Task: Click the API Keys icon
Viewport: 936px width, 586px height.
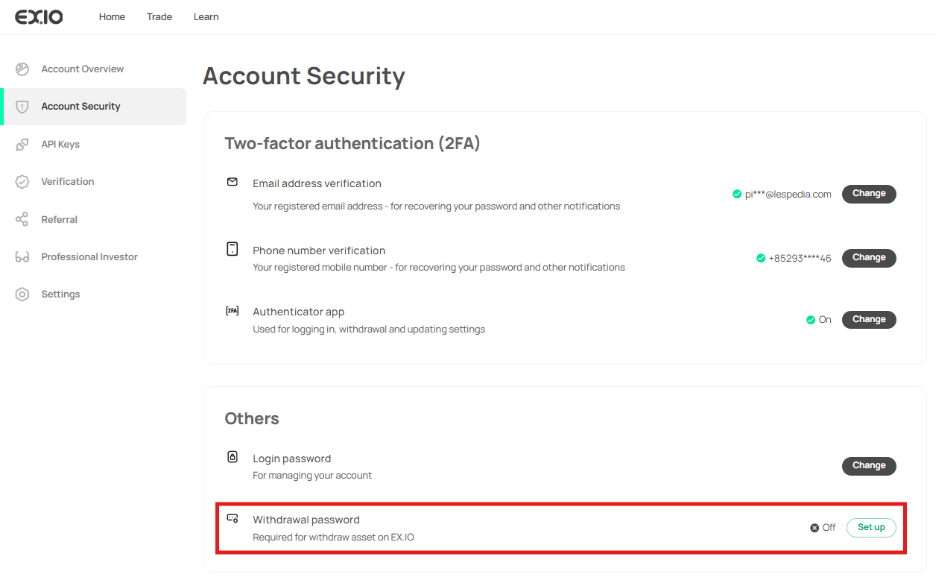Action: point(22,144)
